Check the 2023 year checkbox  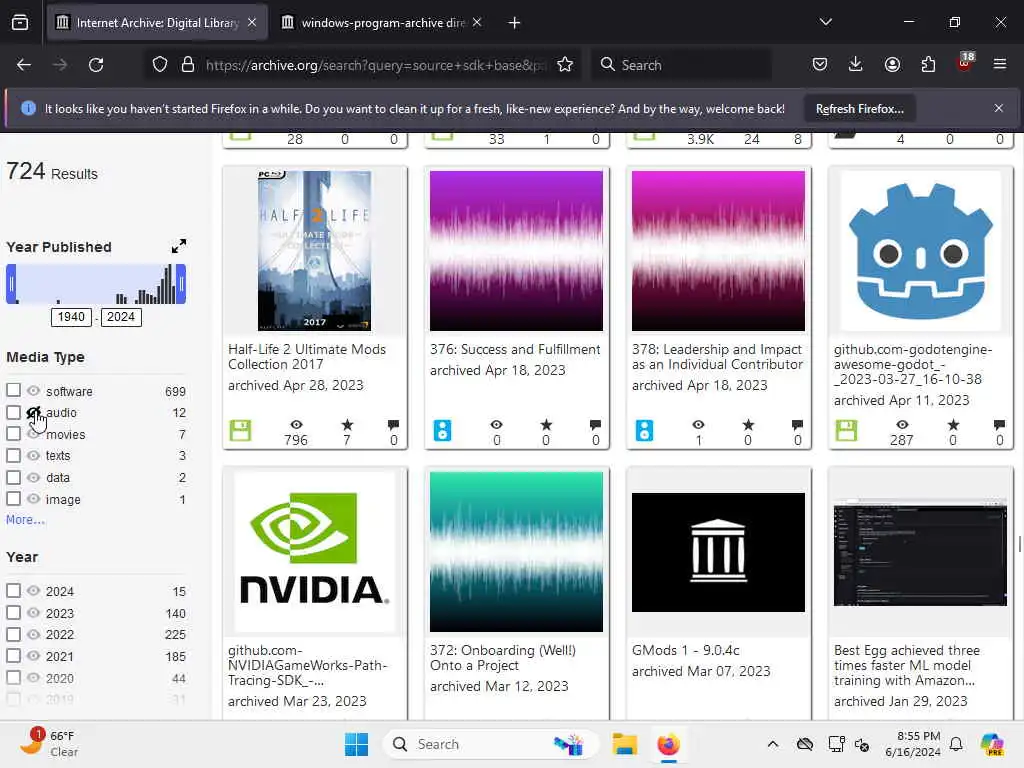click(x=13, y=613)
